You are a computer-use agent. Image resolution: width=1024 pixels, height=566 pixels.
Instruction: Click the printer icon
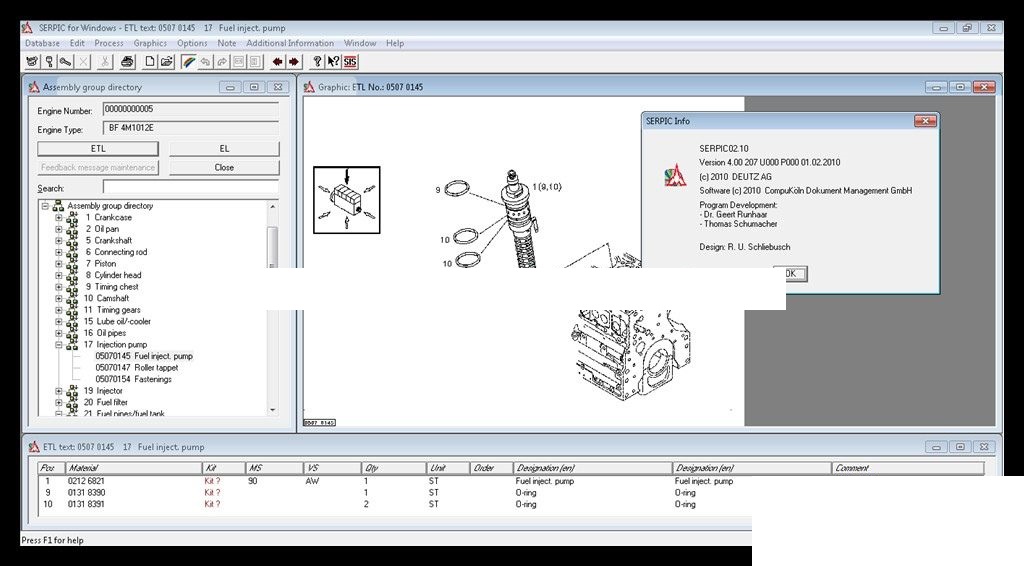tap(127, 61)
